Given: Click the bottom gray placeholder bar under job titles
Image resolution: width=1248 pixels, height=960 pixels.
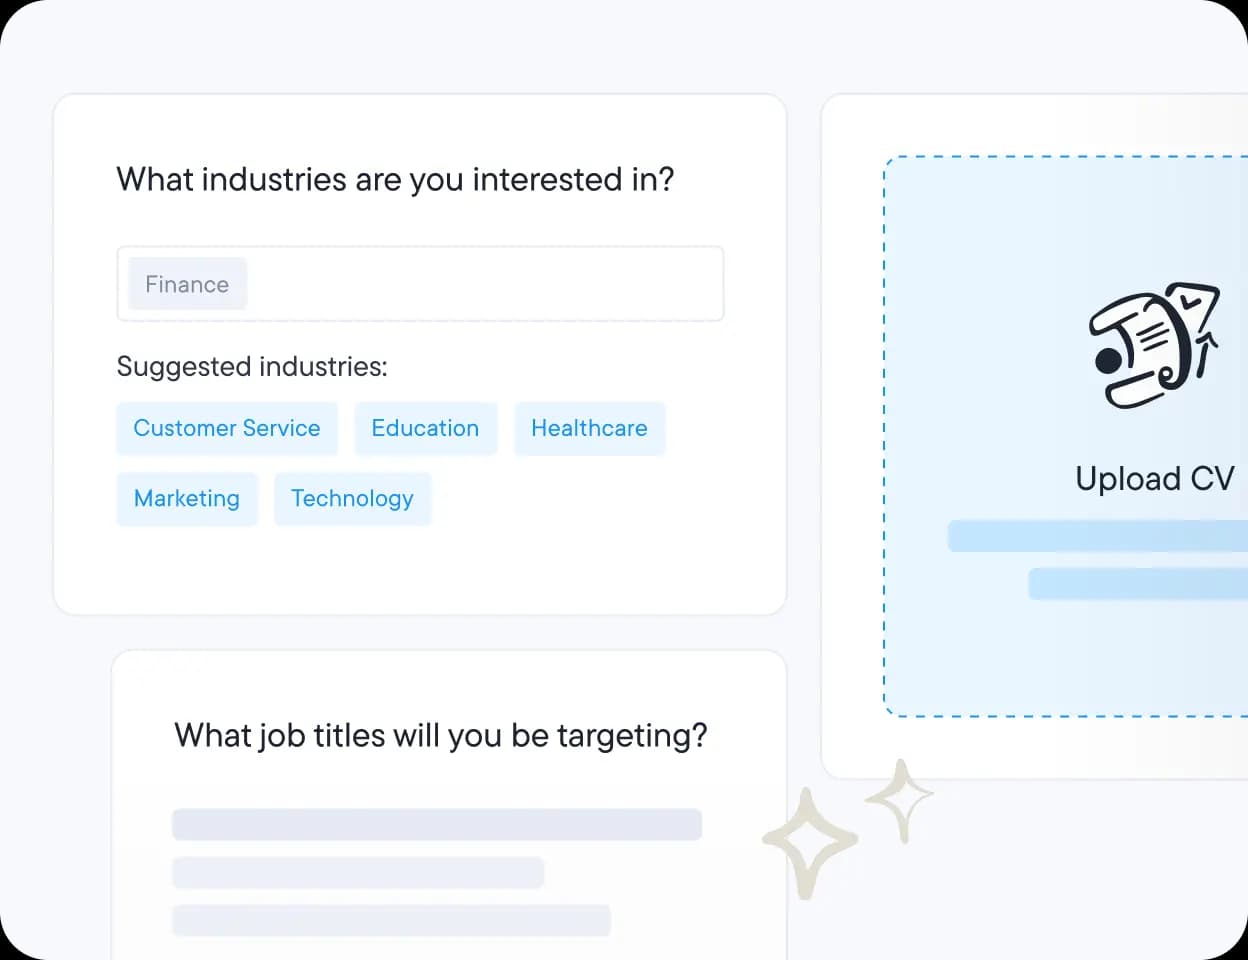Looking at the screenshot, I should click(x=391, y=920).
